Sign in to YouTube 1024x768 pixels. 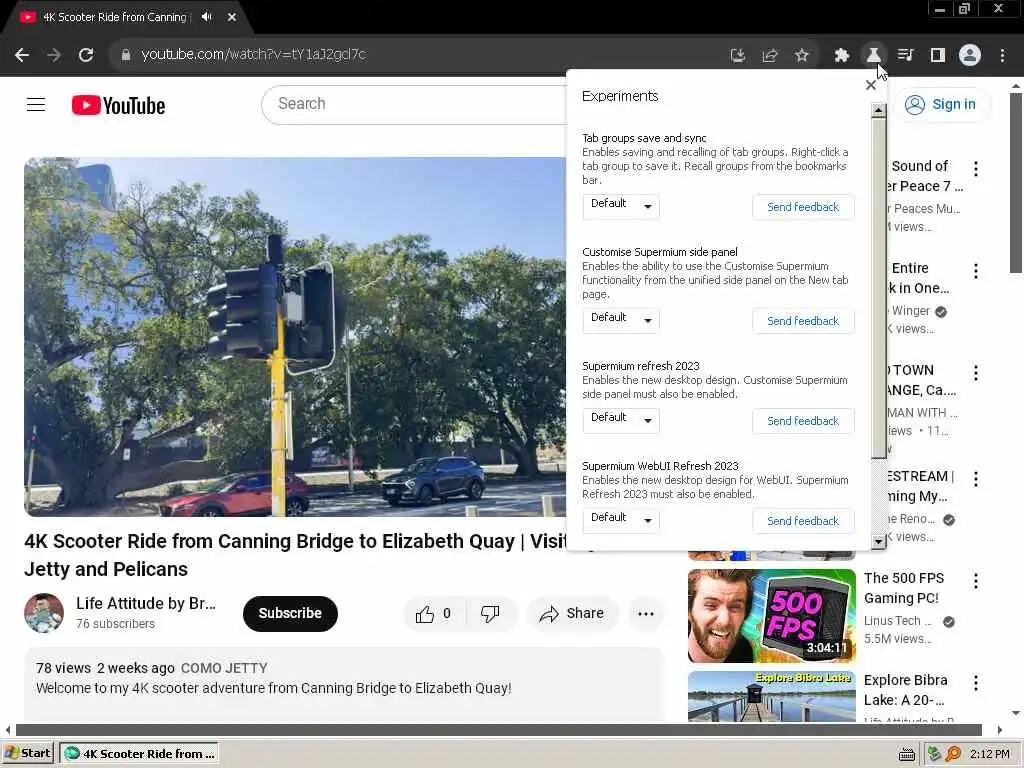click(941, 104)
